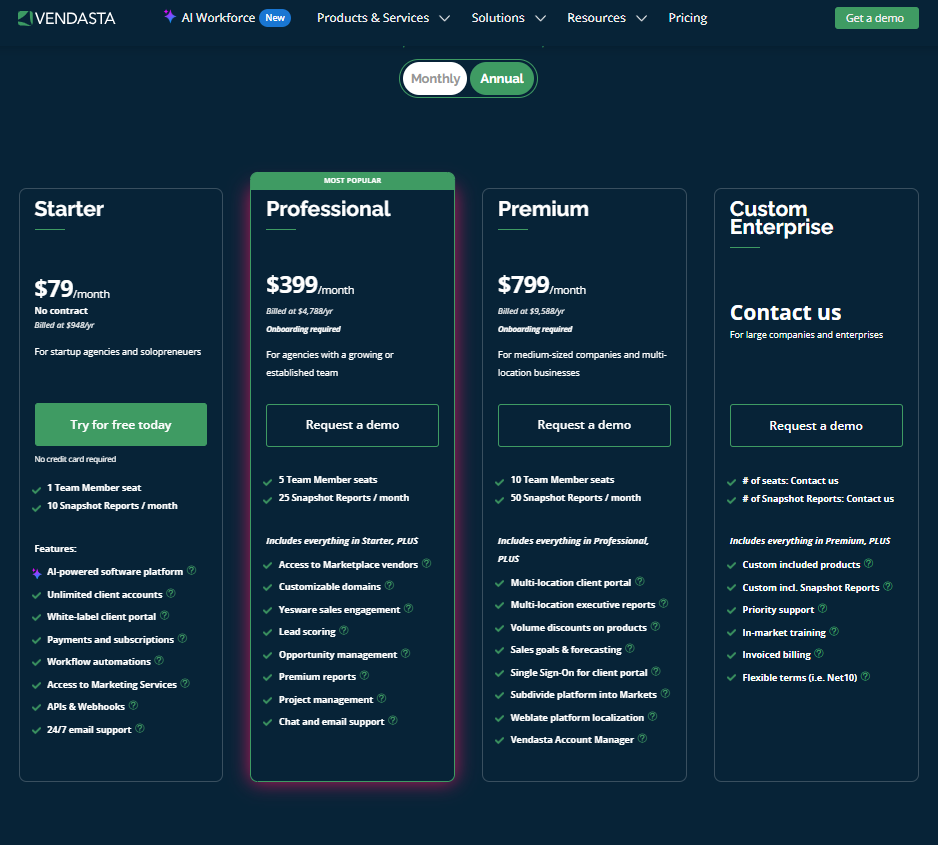The width and height of the screenshot is (938, 845).
Task: Go to the Pricing page link
Action: click(x=687, y=18)
